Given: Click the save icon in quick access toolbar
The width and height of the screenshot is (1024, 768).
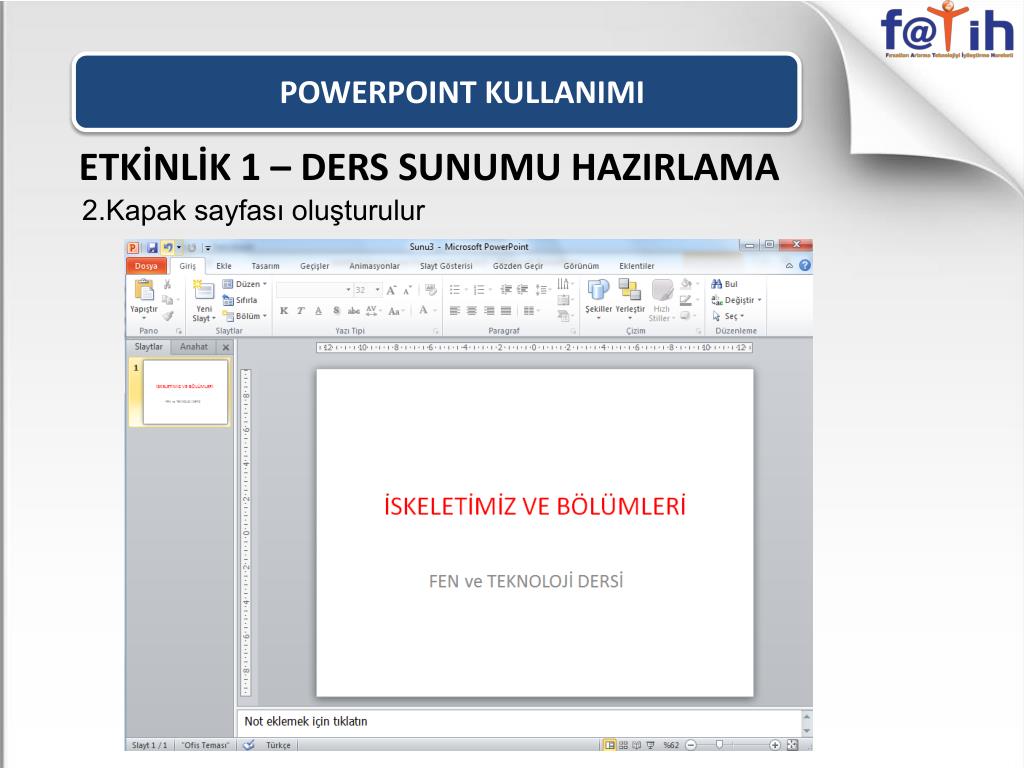Looking at the screenshot, I should coord(152,248).
